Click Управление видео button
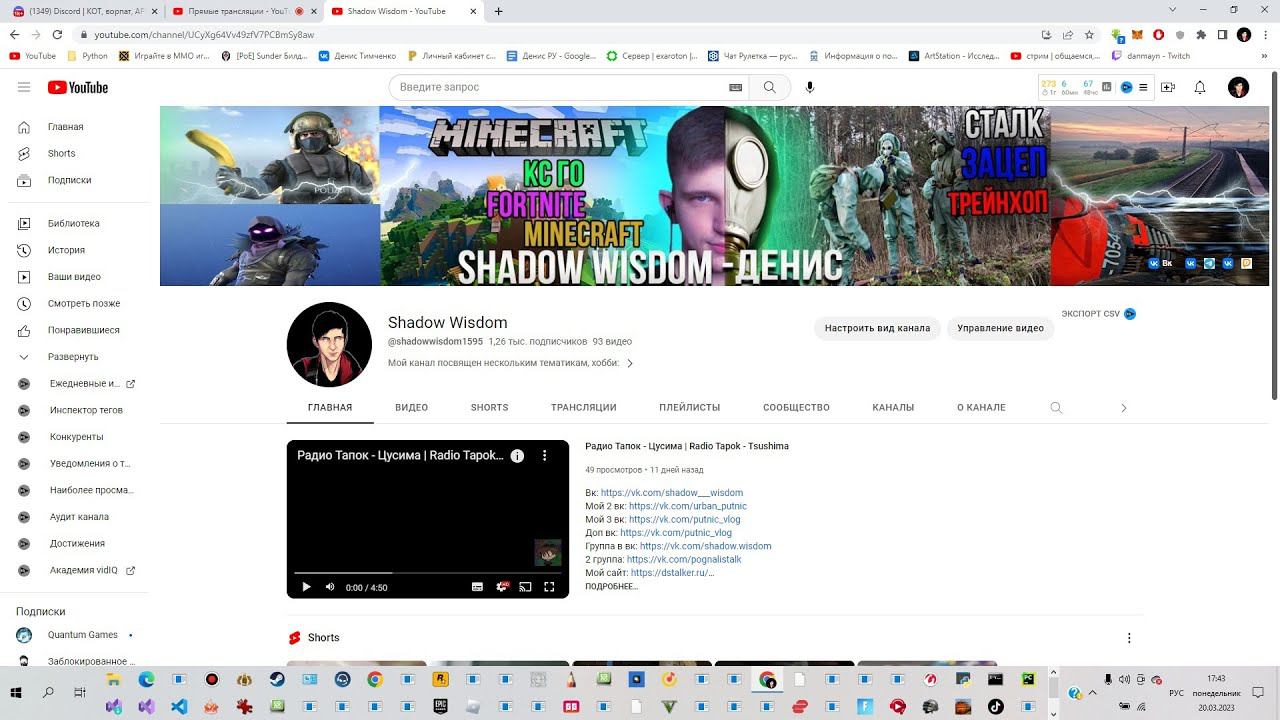1280x720 pixels. [1000, 328]
